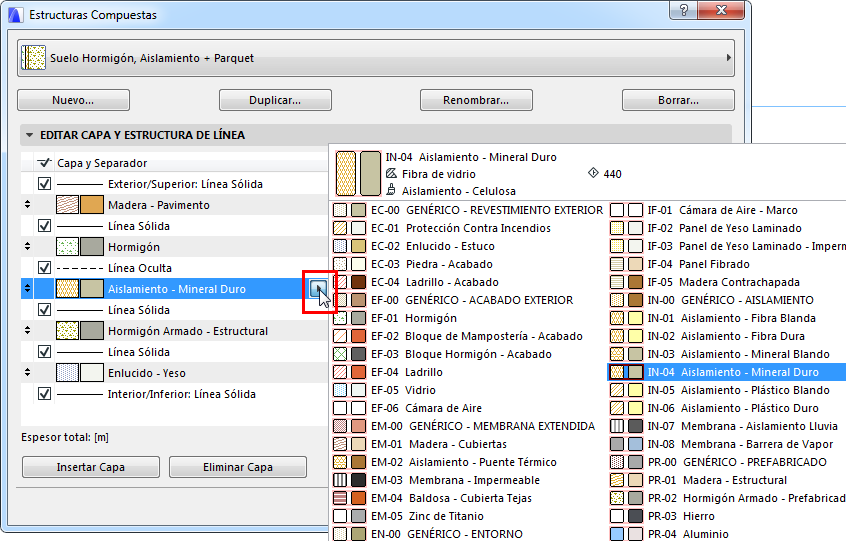Screen dimensions: 846x541
Task: Click reorder arrows of Enlucido - Yeso layer
Action: (x=28, y=373)
